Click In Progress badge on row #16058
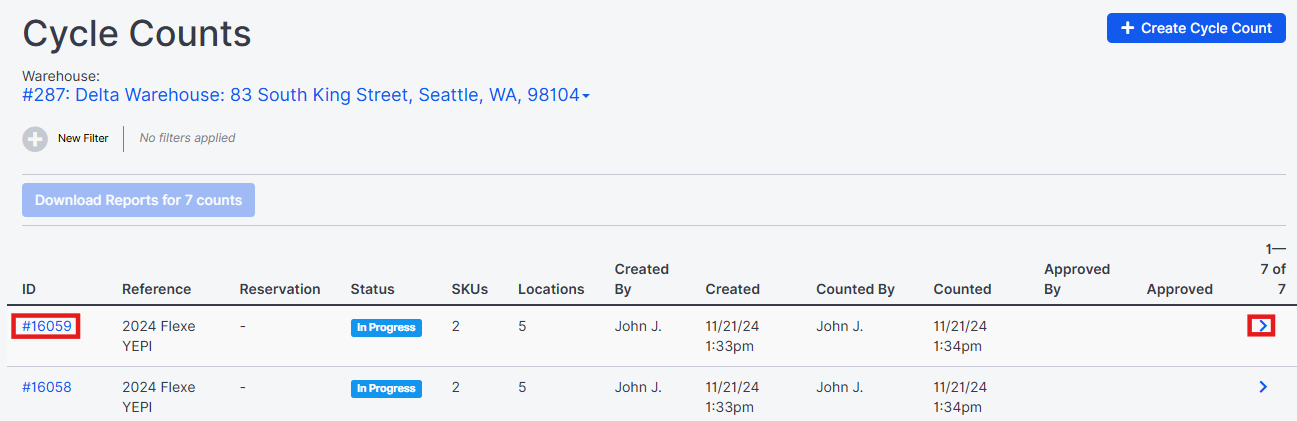 386,388
